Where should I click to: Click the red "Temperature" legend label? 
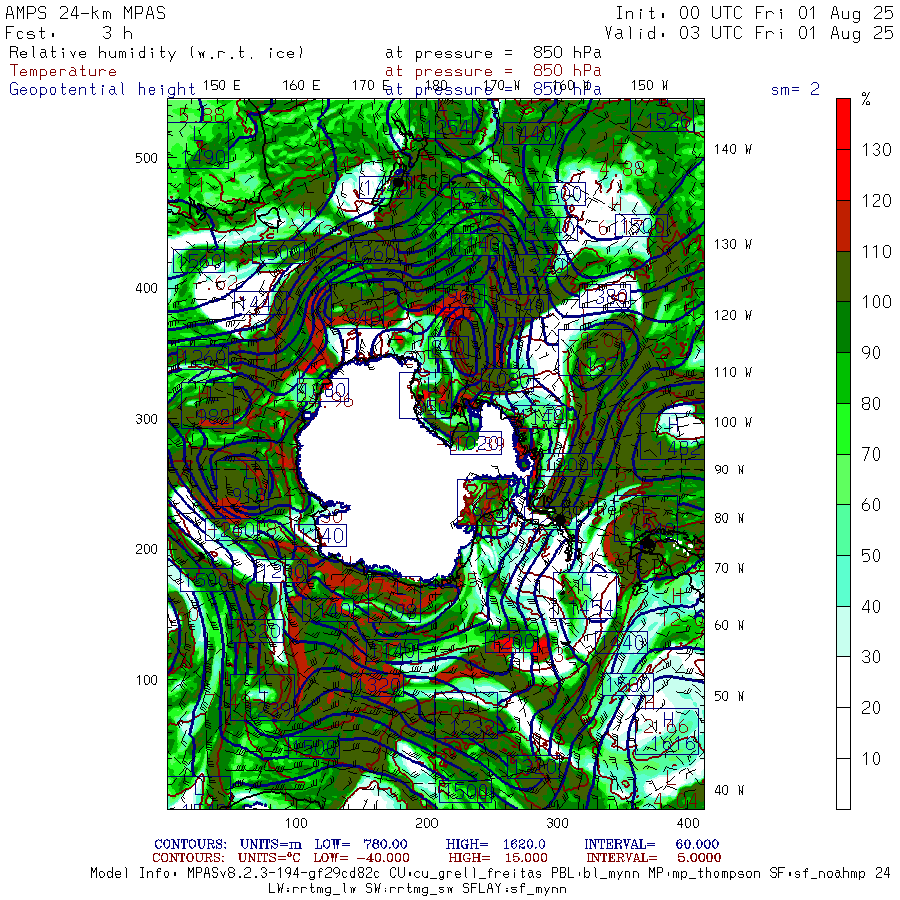[x=63, y=71]
